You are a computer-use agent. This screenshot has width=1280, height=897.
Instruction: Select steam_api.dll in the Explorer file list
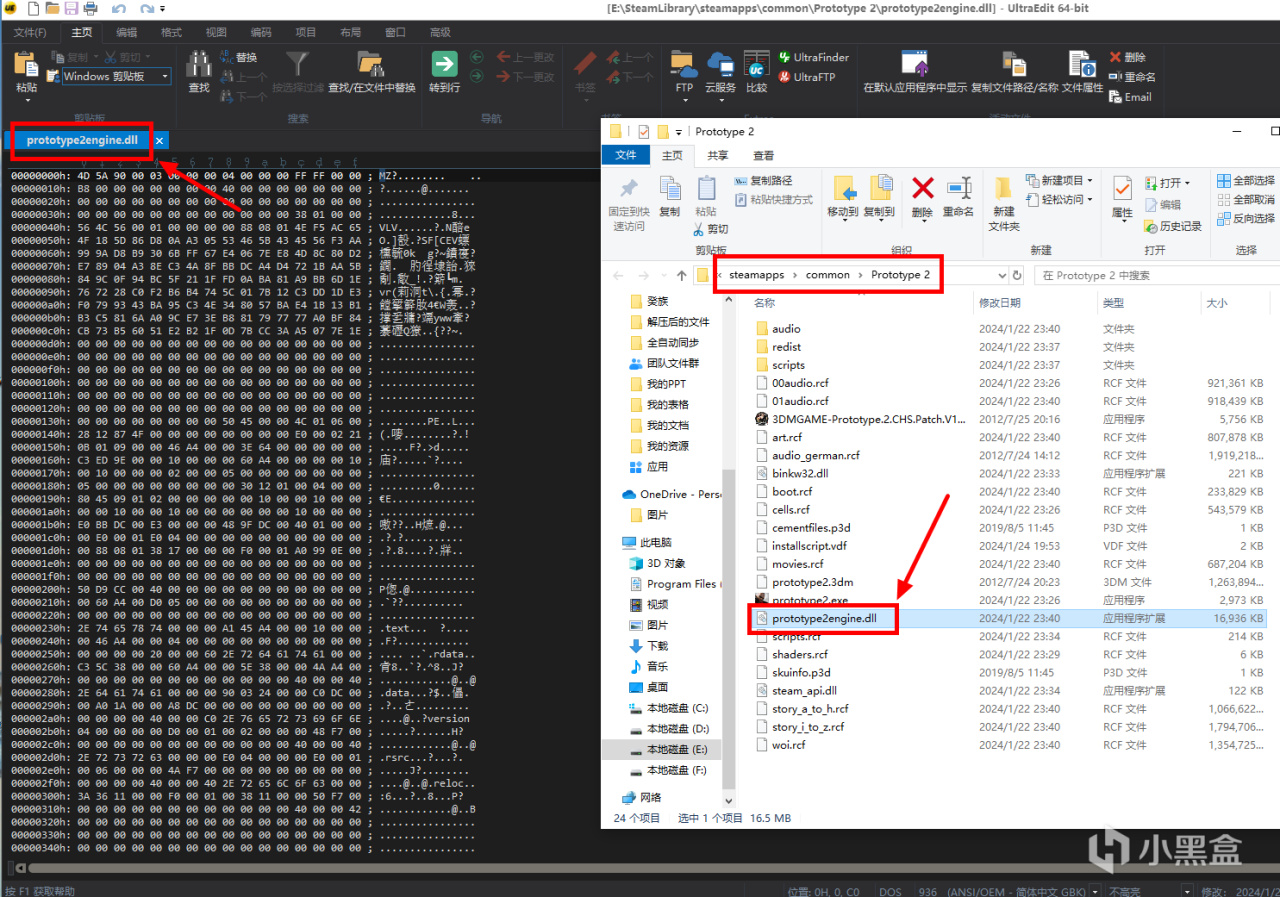[x=804, y=691]
